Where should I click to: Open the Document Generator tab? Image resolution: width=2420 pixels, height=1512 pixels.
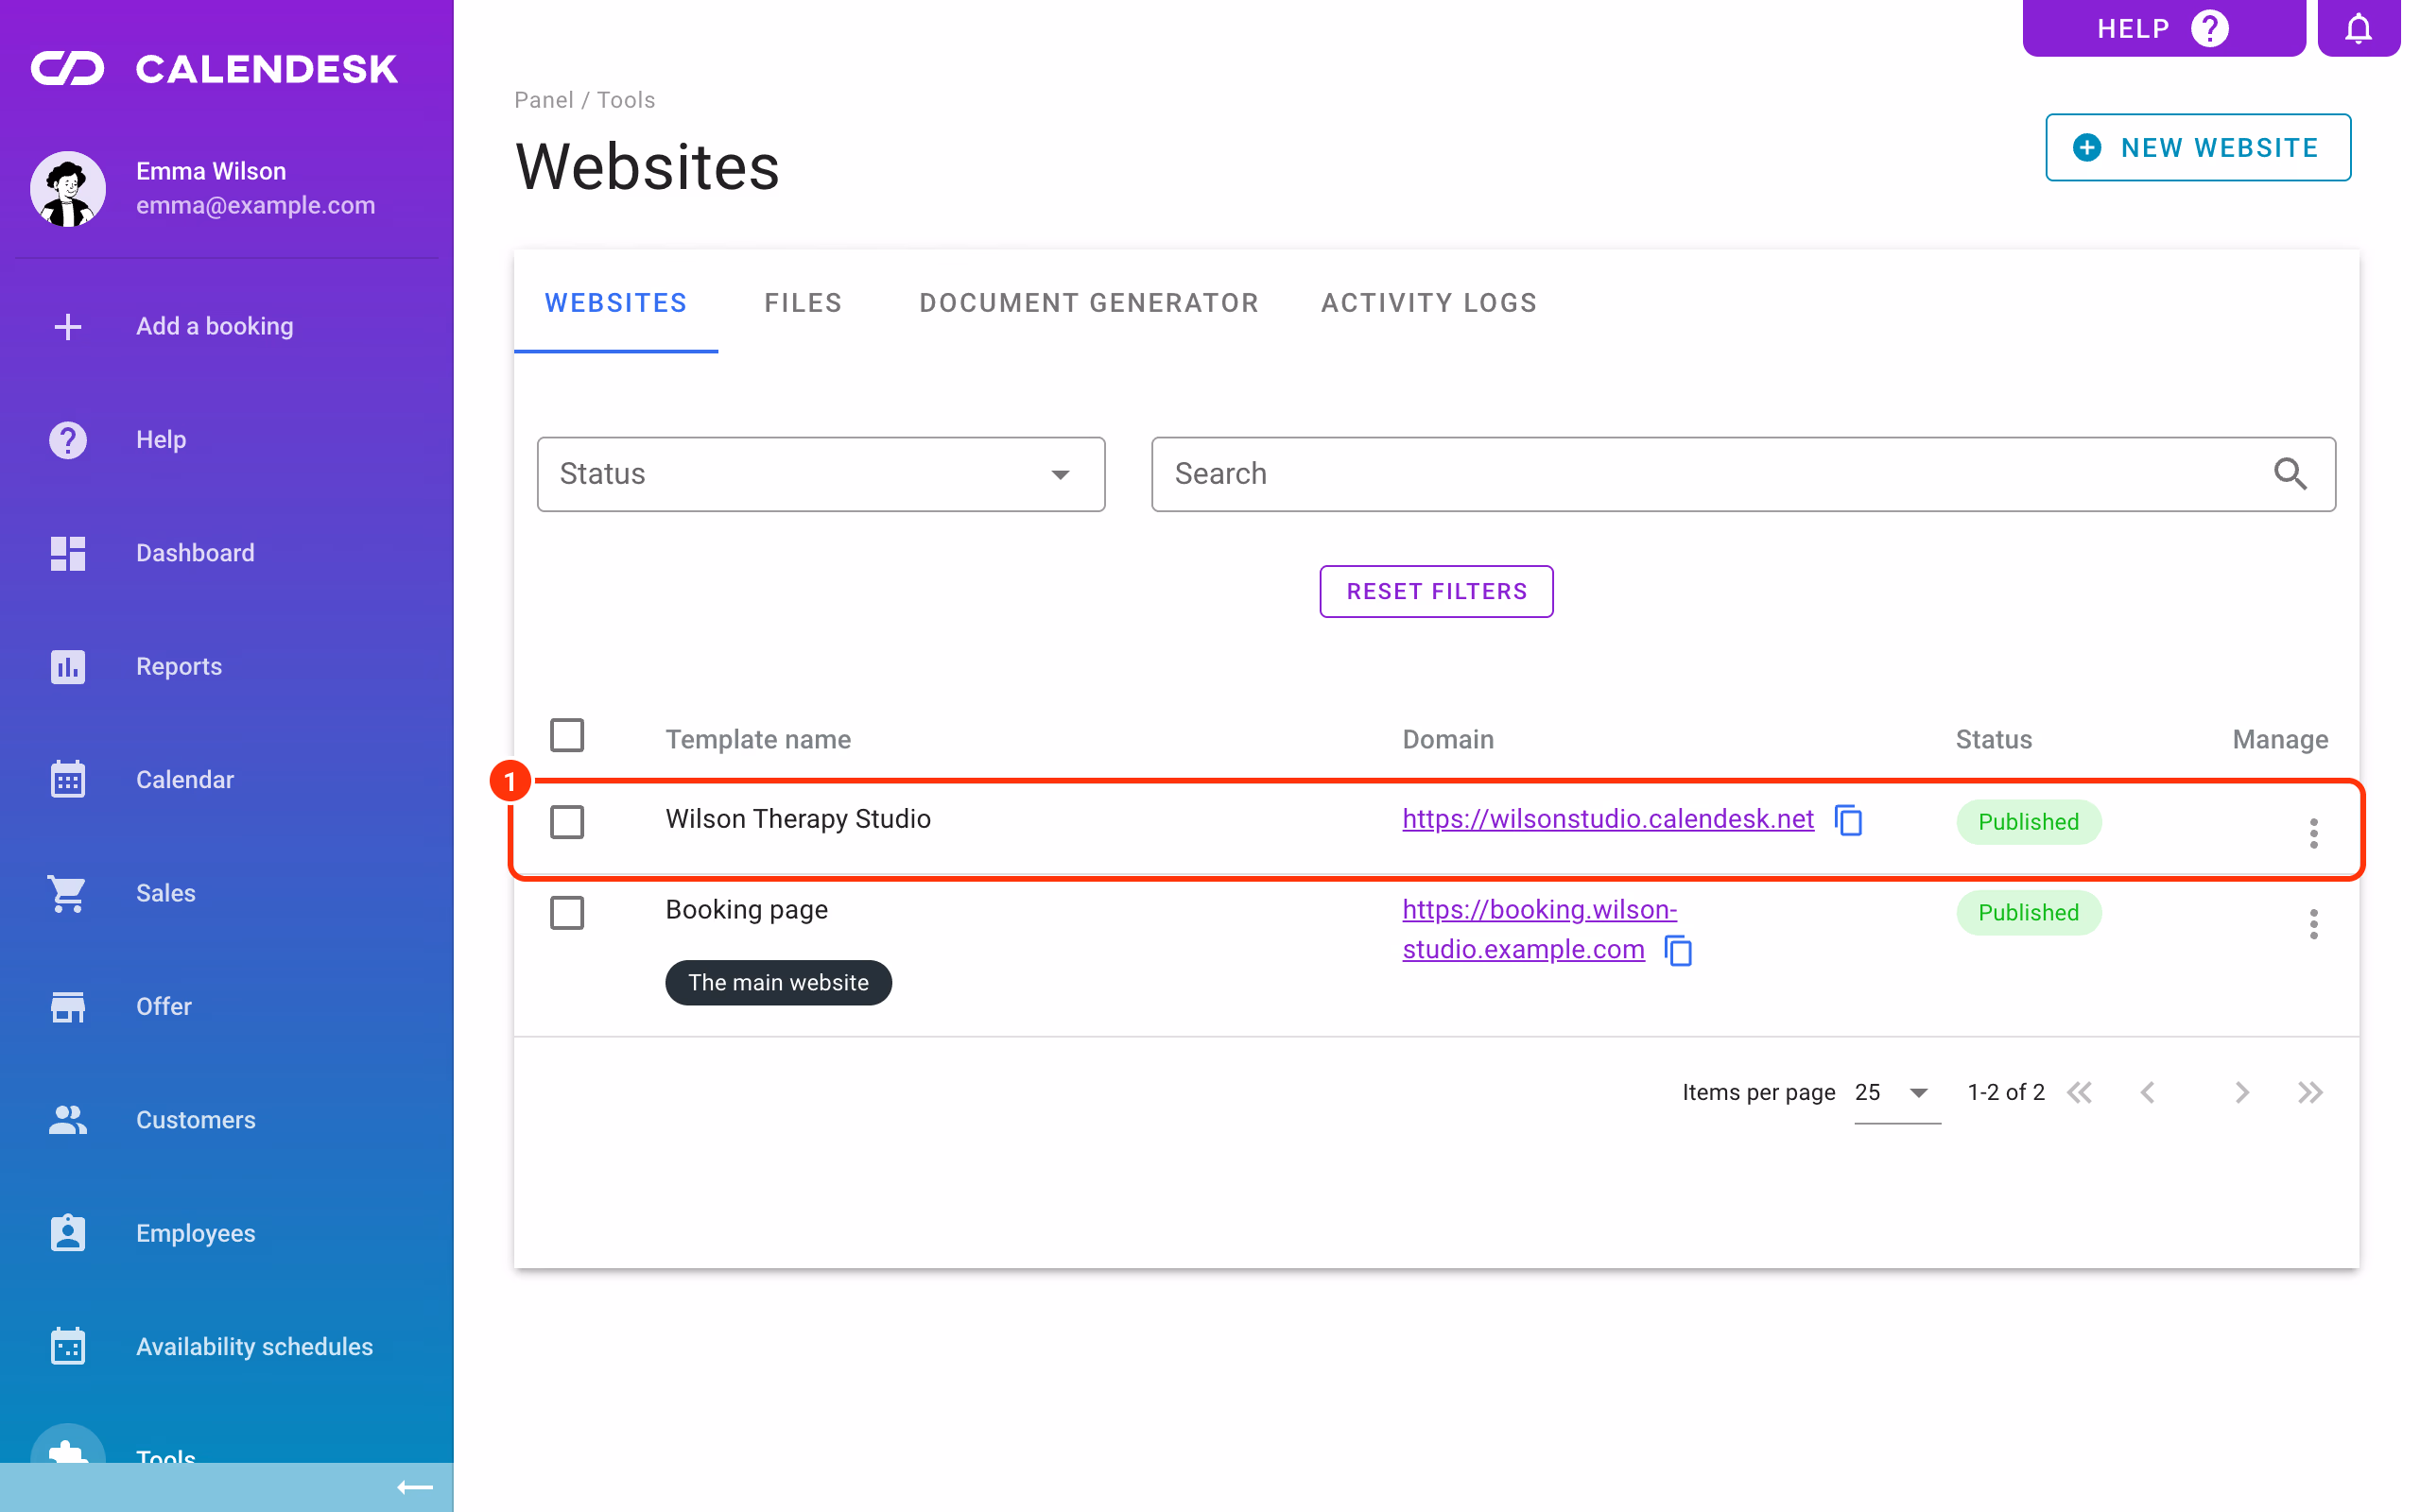tap(1089, 303)
